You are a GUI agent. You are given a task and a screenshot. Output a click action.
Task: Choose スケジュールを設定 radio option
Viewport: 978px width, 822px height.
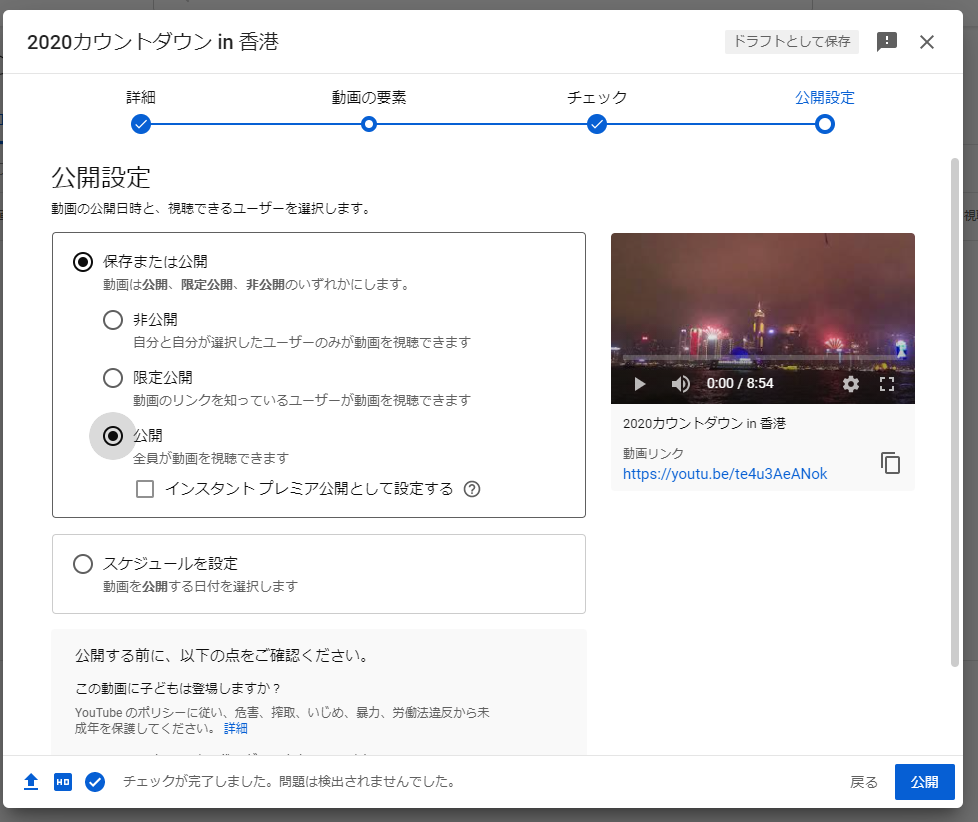84,564
